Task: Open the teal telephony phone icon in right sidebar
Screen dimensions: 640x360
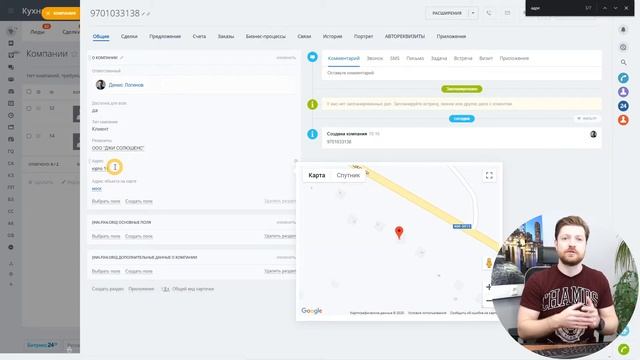Action: tap(623, 78)
